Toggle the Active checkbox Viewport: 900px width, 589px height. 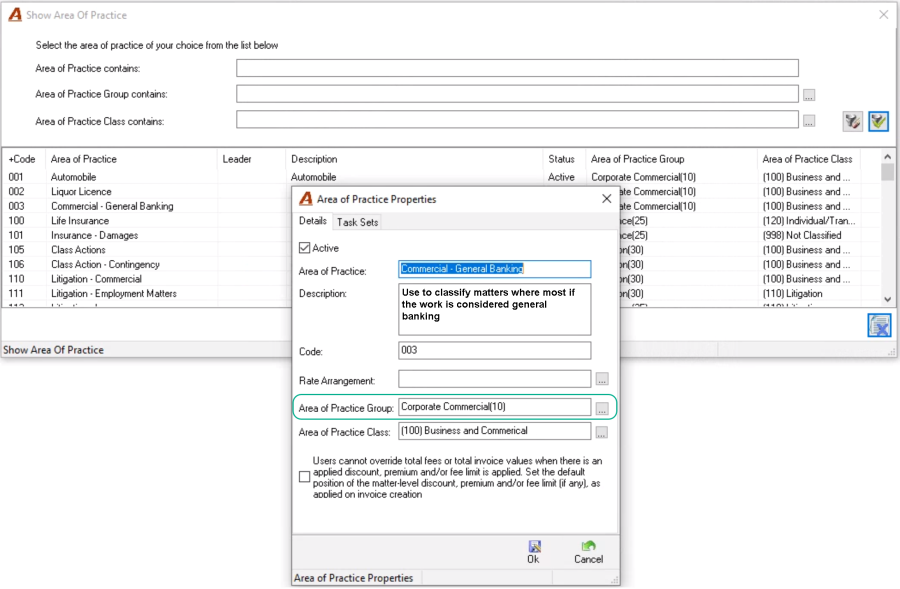click(305, 248)
